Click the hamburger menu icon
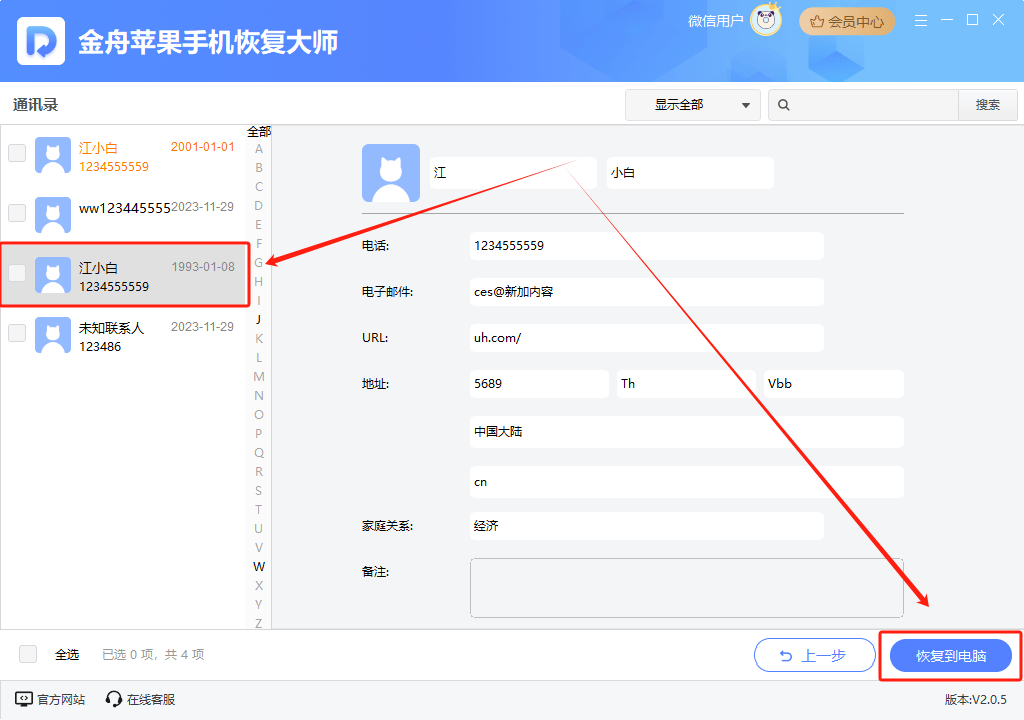 click(920, 19)
